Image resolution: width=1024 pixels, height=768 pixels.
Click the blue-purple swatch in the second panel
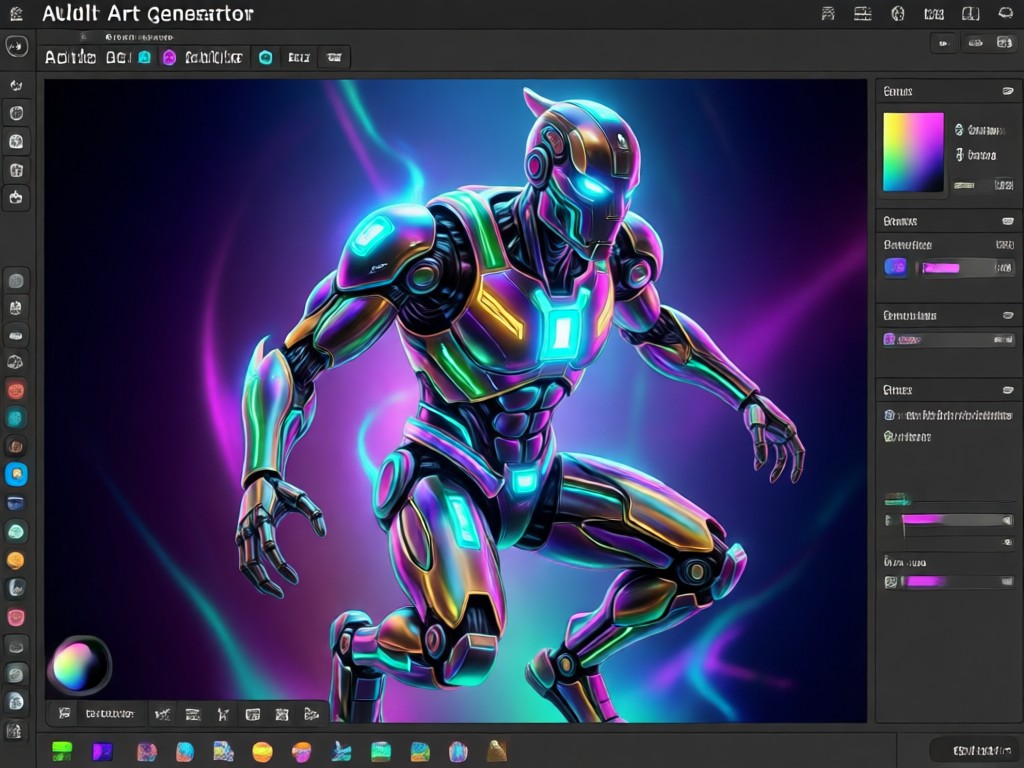point(895,267)
